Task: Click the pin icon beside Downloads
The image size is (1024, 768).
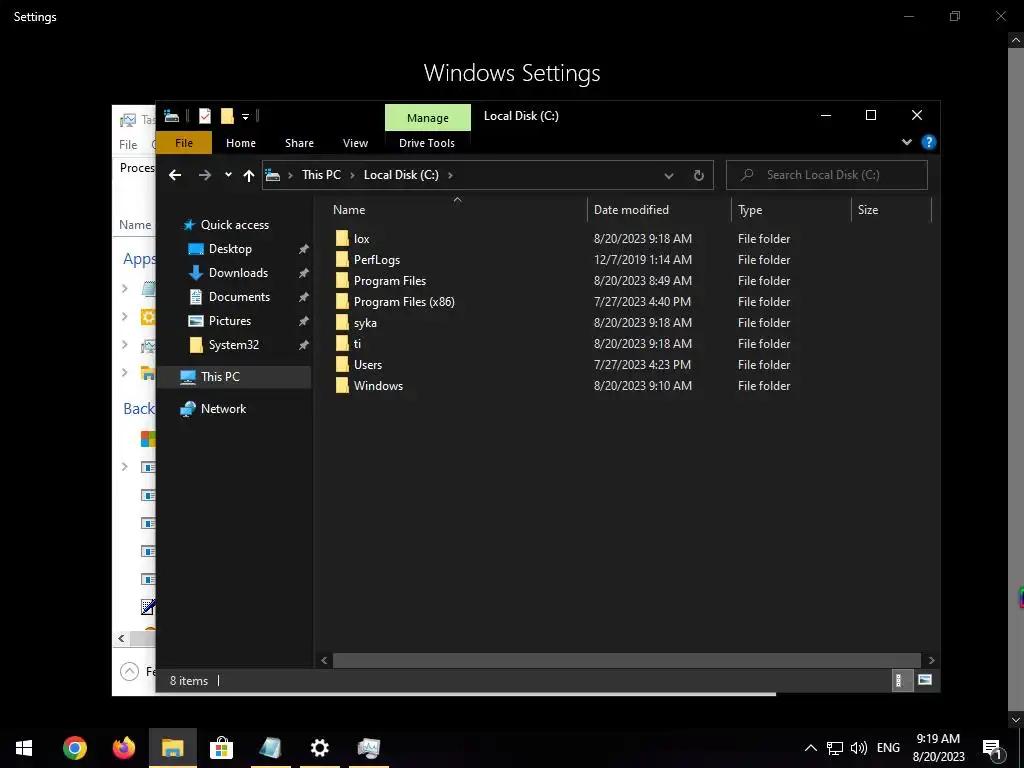Action: [x=303, y=273]
